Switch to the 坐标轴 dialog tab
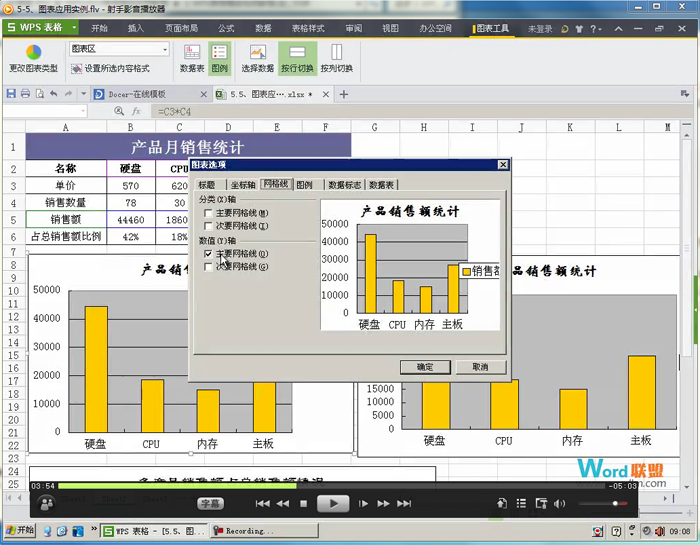The height and width of the screenshot is (545, 700). click(x=243, y=185)
